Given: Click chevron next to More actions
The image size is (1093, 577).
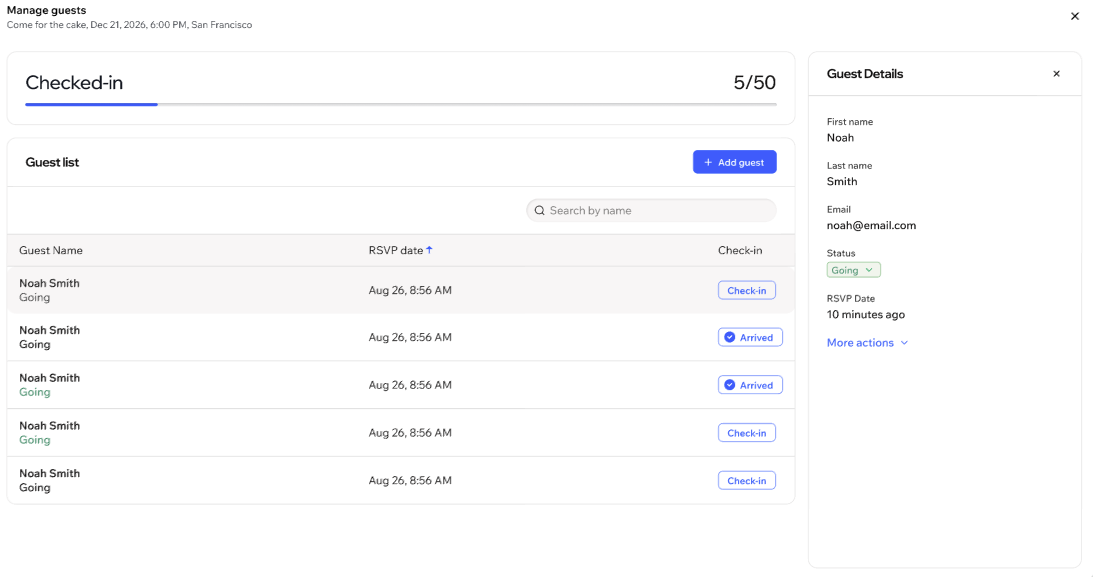Looking at the screenshot, I should click(904, 343).
